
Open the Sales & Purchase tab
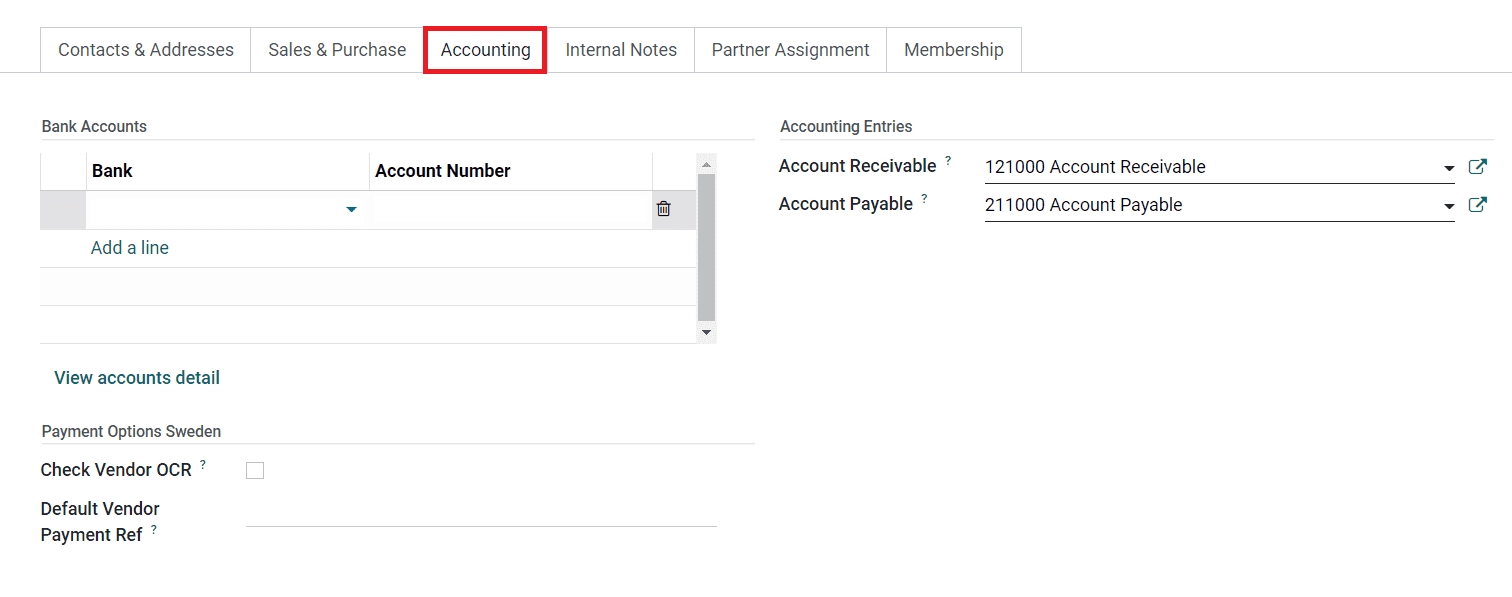337,50
